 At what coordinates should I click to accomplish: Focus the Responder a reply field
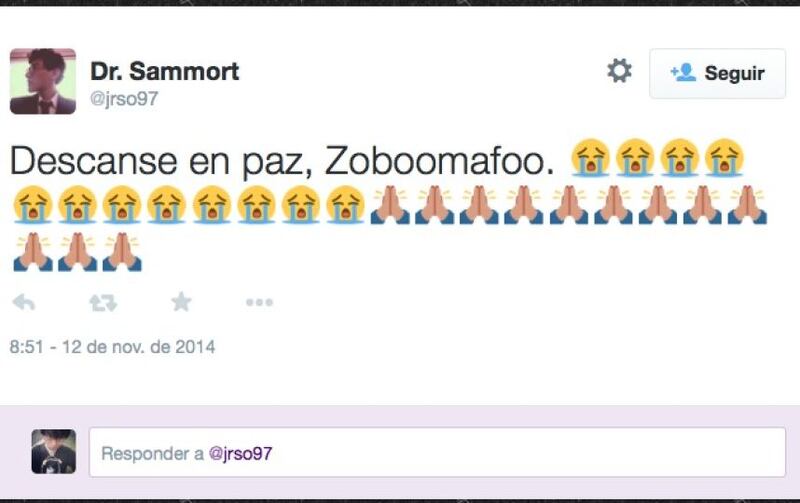click(437, 452)
